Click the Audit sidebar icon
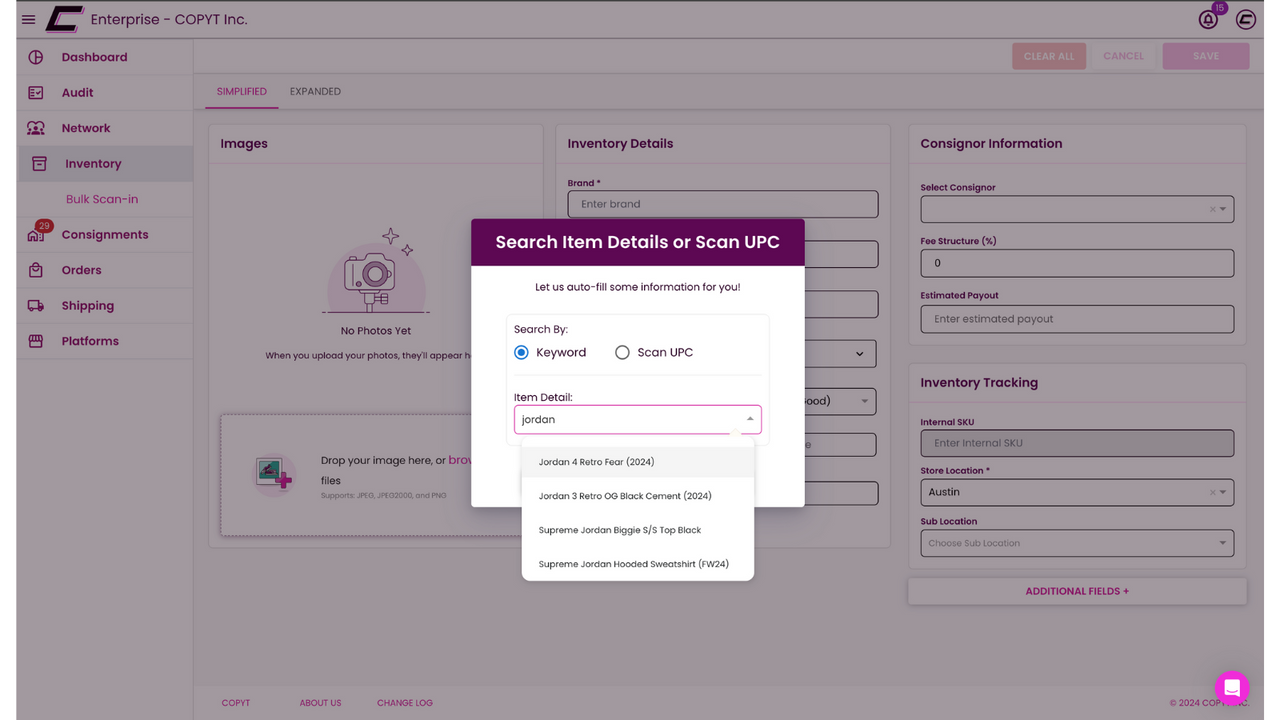The width and height of the screenshot is (1280, 720). 36,93
